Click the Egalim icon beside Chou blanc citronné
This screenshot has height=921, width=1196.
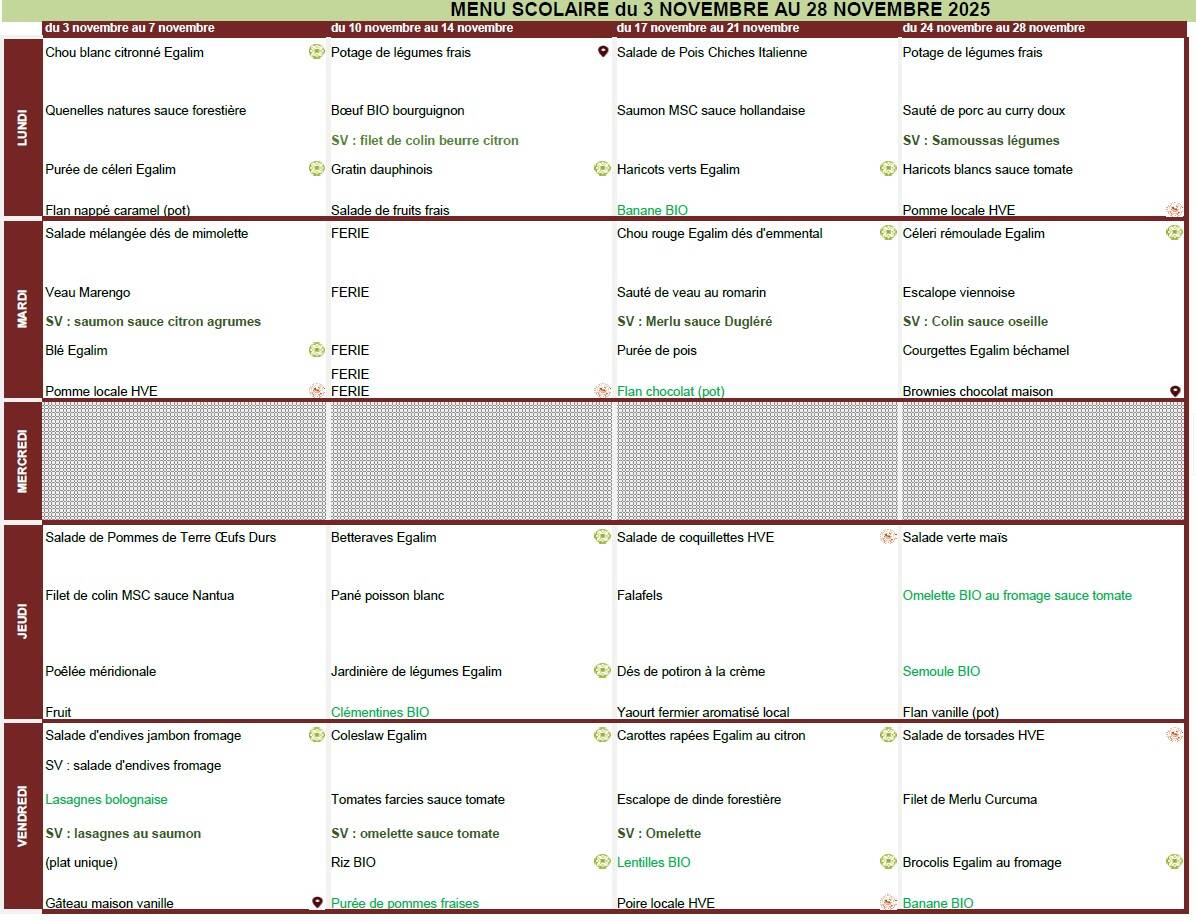(x=316, y=52)
